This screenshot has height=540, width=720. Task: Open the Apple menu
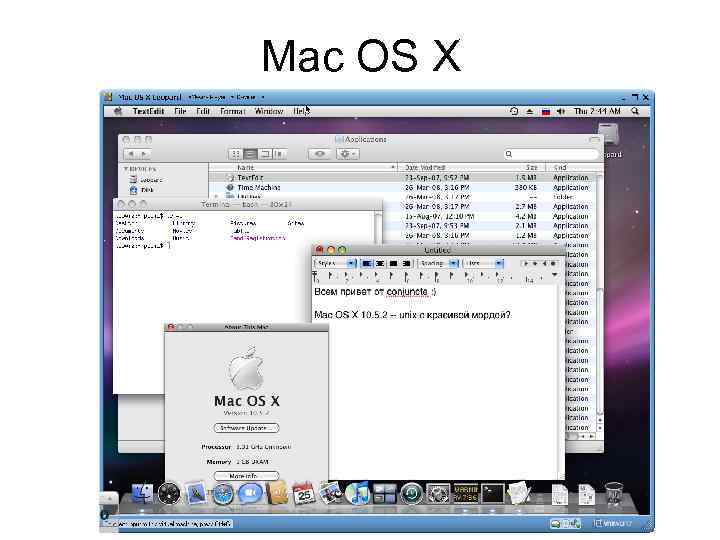118,111
